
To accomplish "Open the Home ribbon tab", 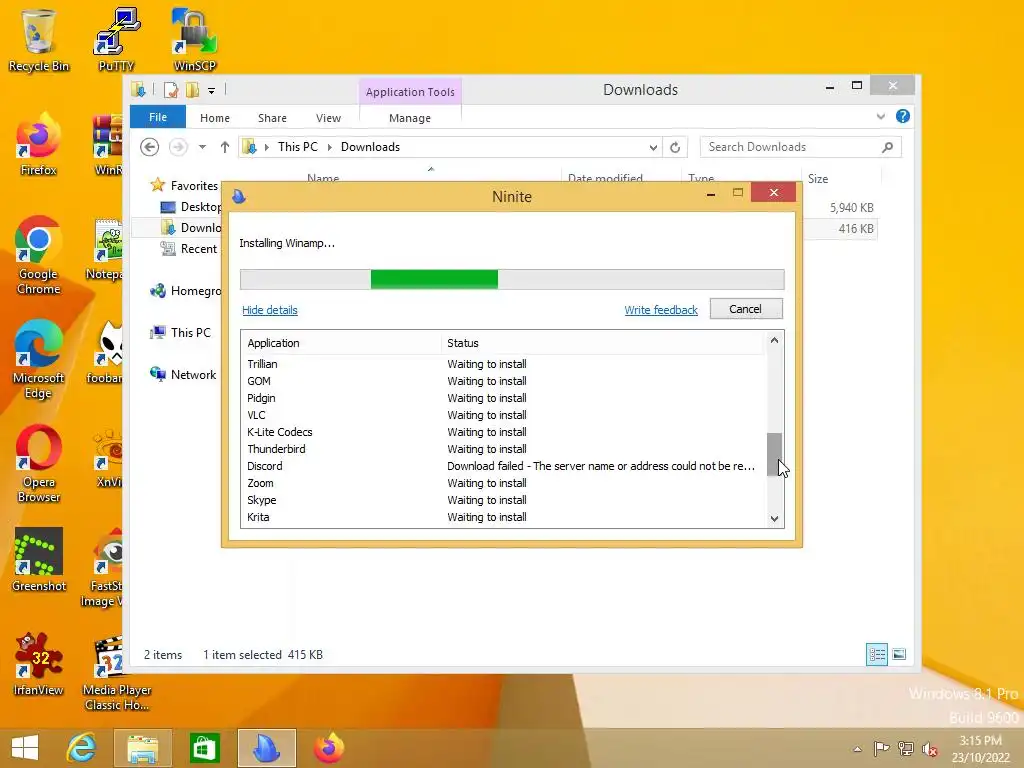I will [x=215, y=118].
